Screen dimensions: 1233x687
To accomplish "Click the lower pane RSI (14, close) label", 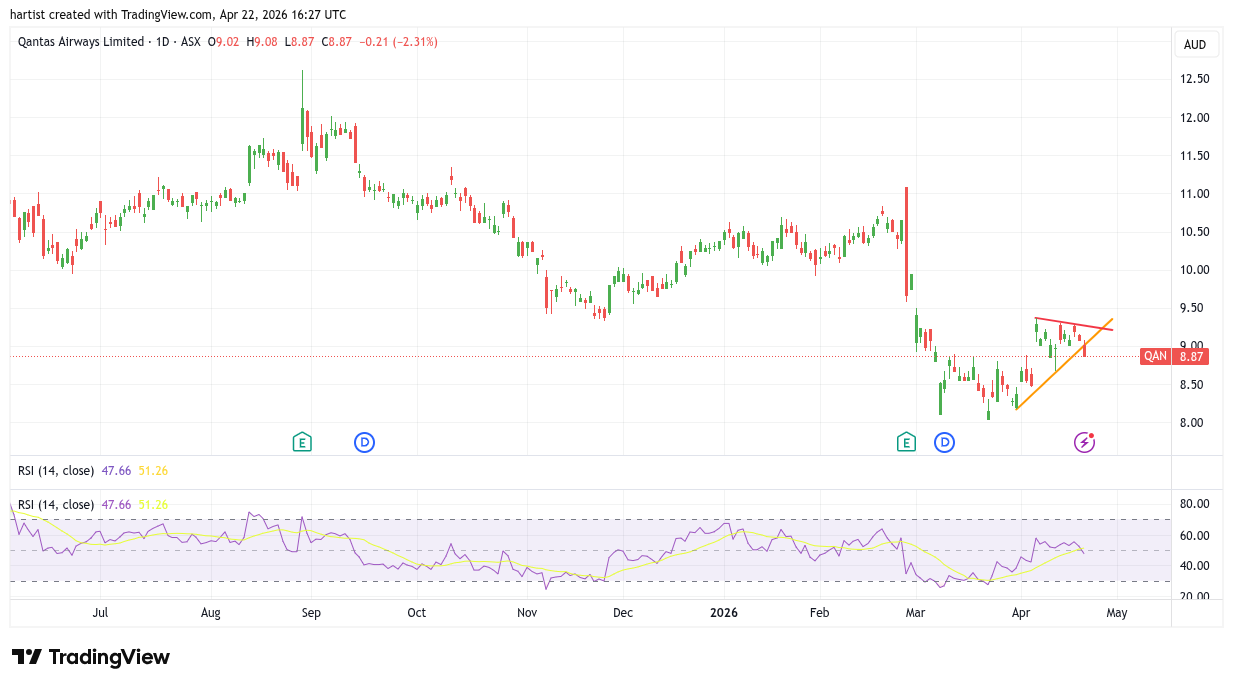I will click(x=56, y=504).
